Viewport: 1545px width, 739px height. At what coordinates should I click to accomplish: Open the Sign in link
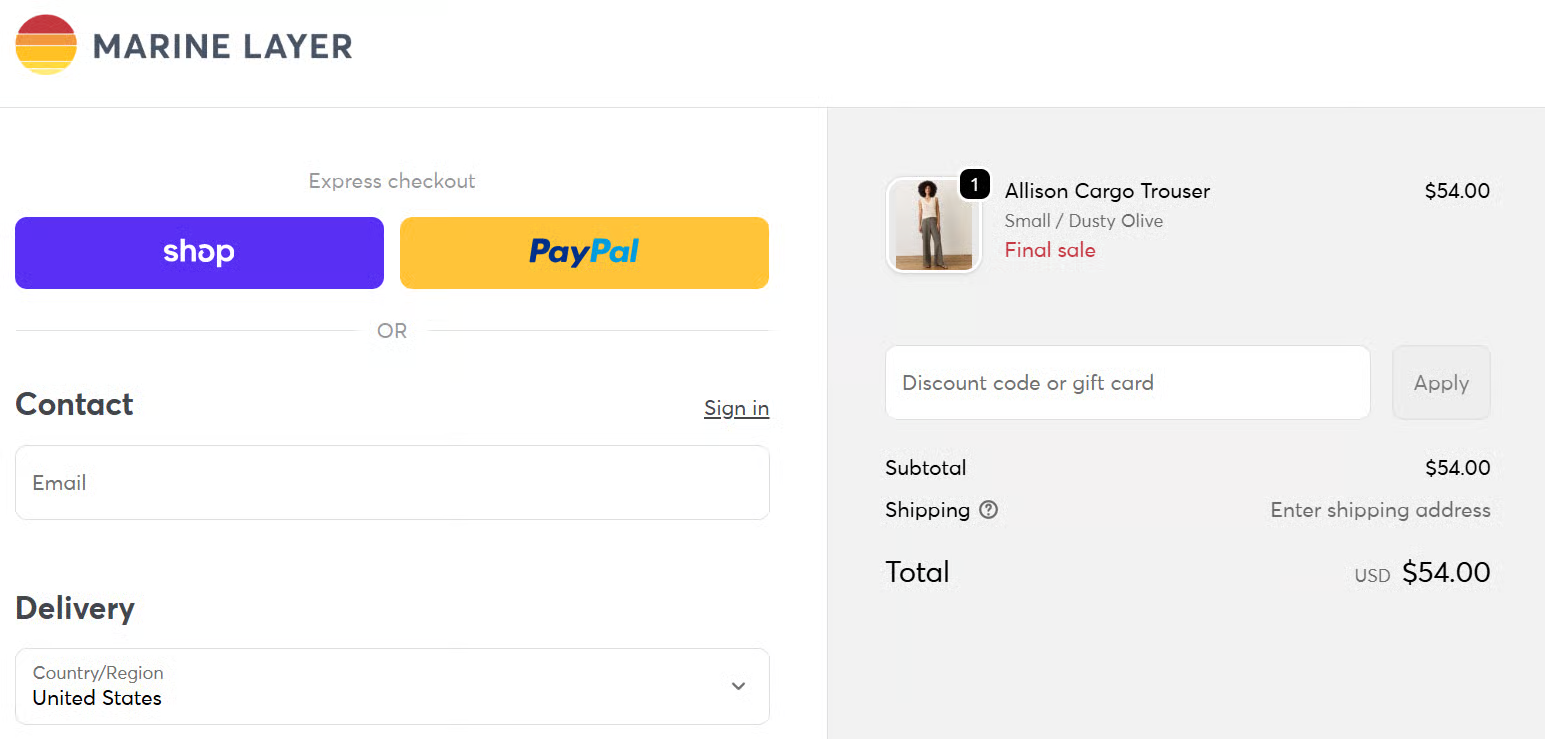(x=736, y=408)
